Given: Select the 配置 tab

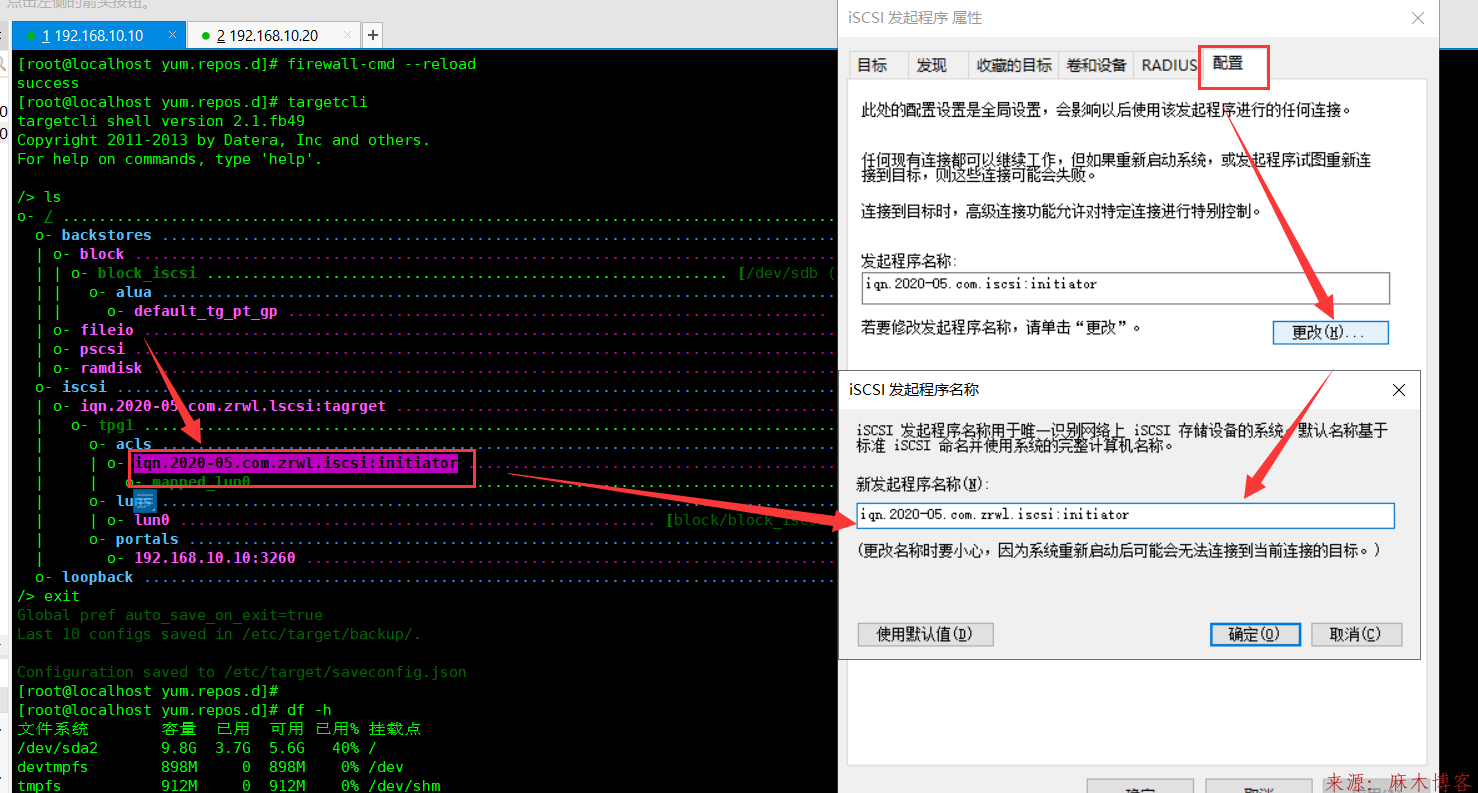Looking at the screenshot, I should coord(1229,63).
